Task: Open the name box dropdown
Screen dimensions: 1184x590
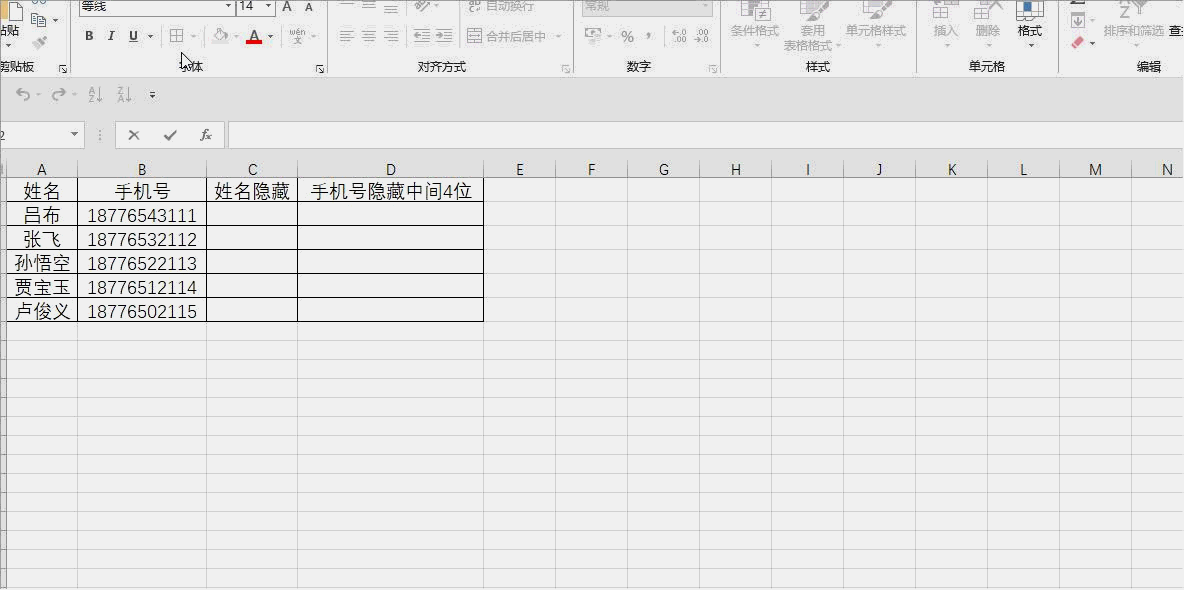Action: coord(74,134)
